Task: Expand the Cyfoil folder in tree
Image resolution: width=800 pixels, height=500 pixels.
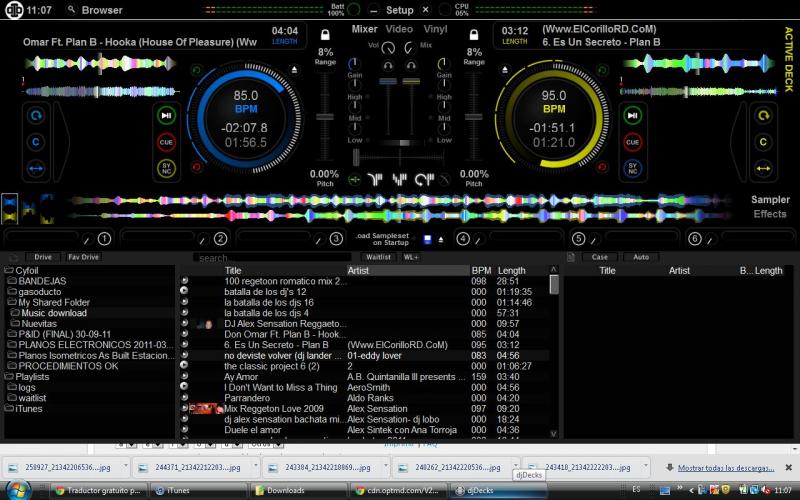Action: [9, 270]
